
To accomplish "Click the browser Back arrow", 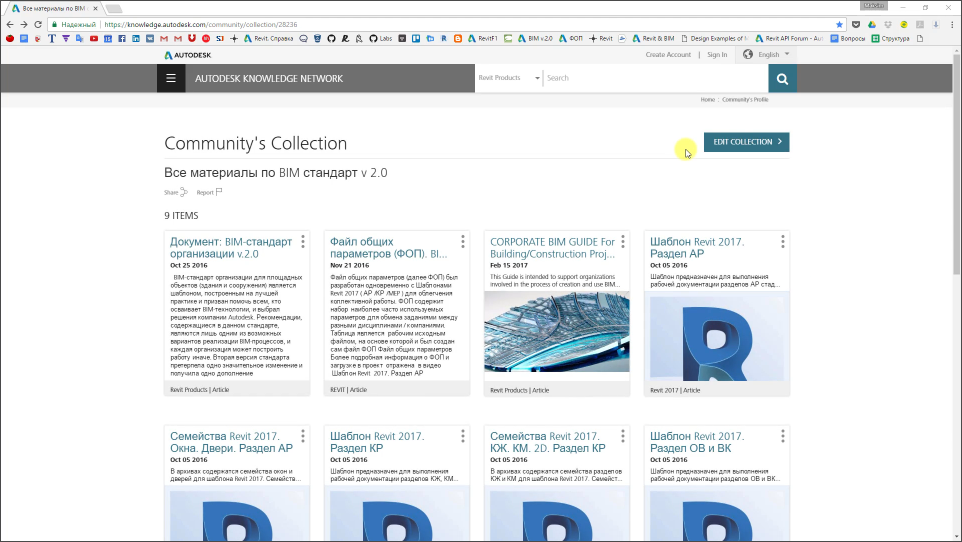I will point(10,25).
